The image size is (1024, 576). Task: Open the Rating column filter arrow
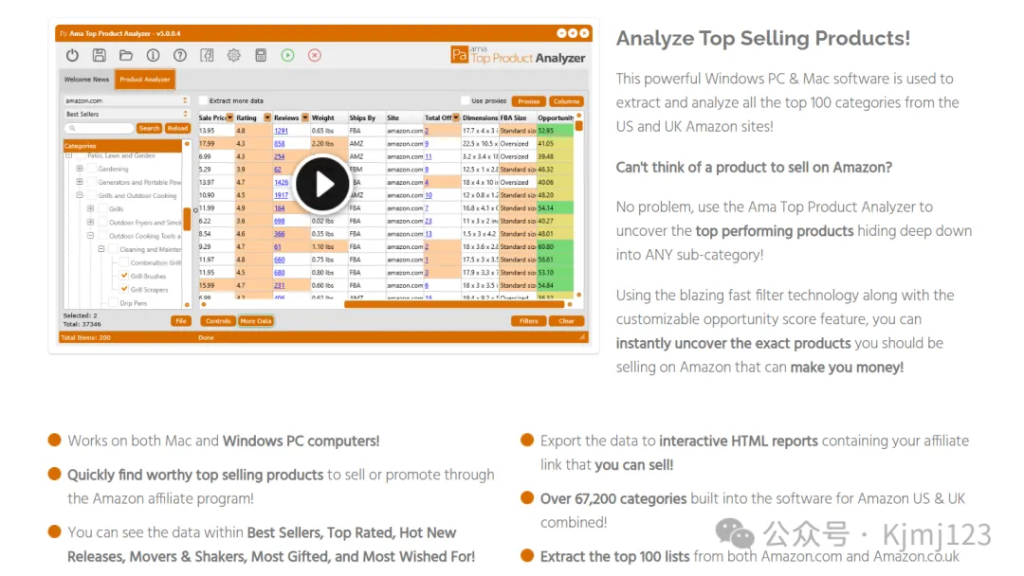[267, 118]
